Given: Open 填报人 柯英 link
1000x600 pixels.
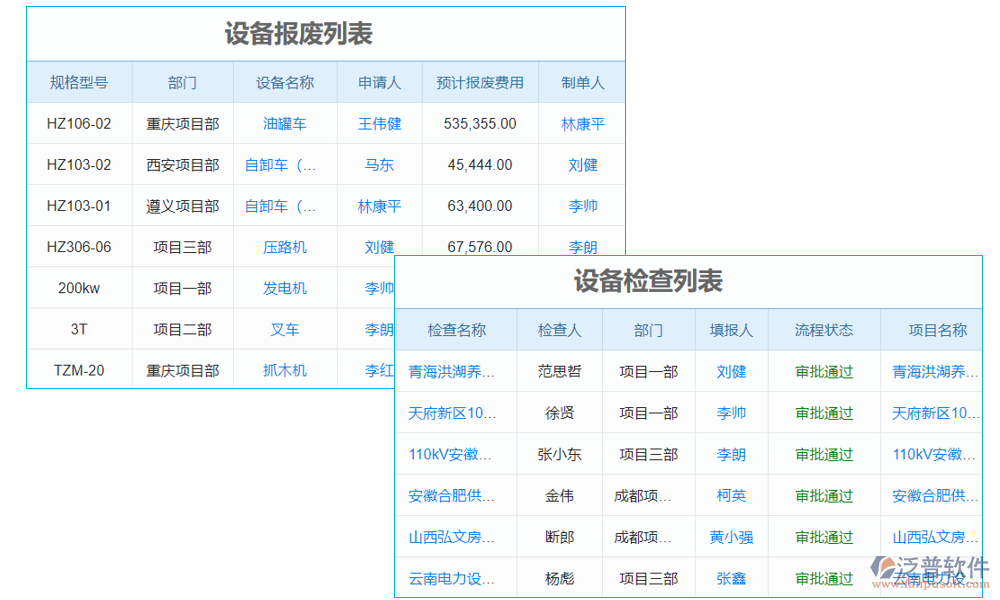Looking at the screenshot, I should (731, 495).
